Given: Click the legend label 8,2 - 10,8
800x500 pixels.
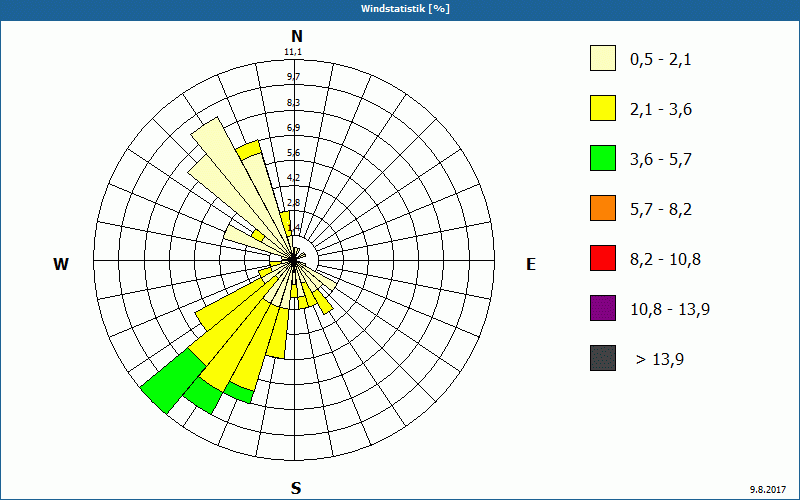Looking at the screenshot, I should (665, 260).
